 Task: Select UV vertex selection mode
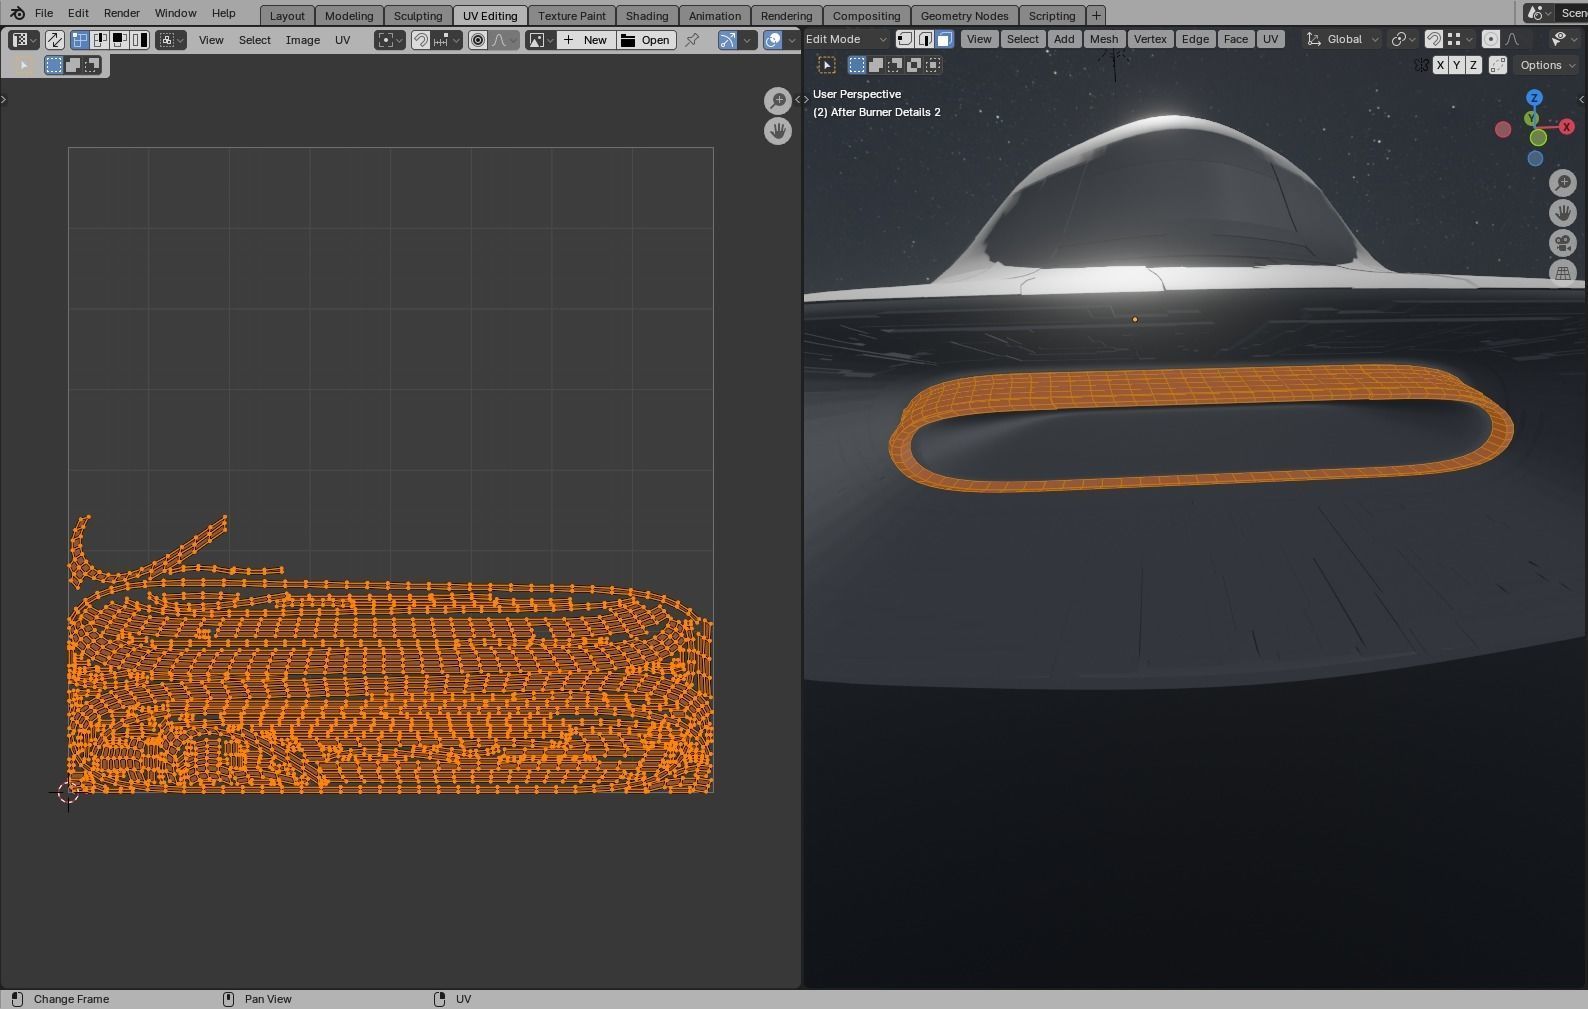click(79, 40)
